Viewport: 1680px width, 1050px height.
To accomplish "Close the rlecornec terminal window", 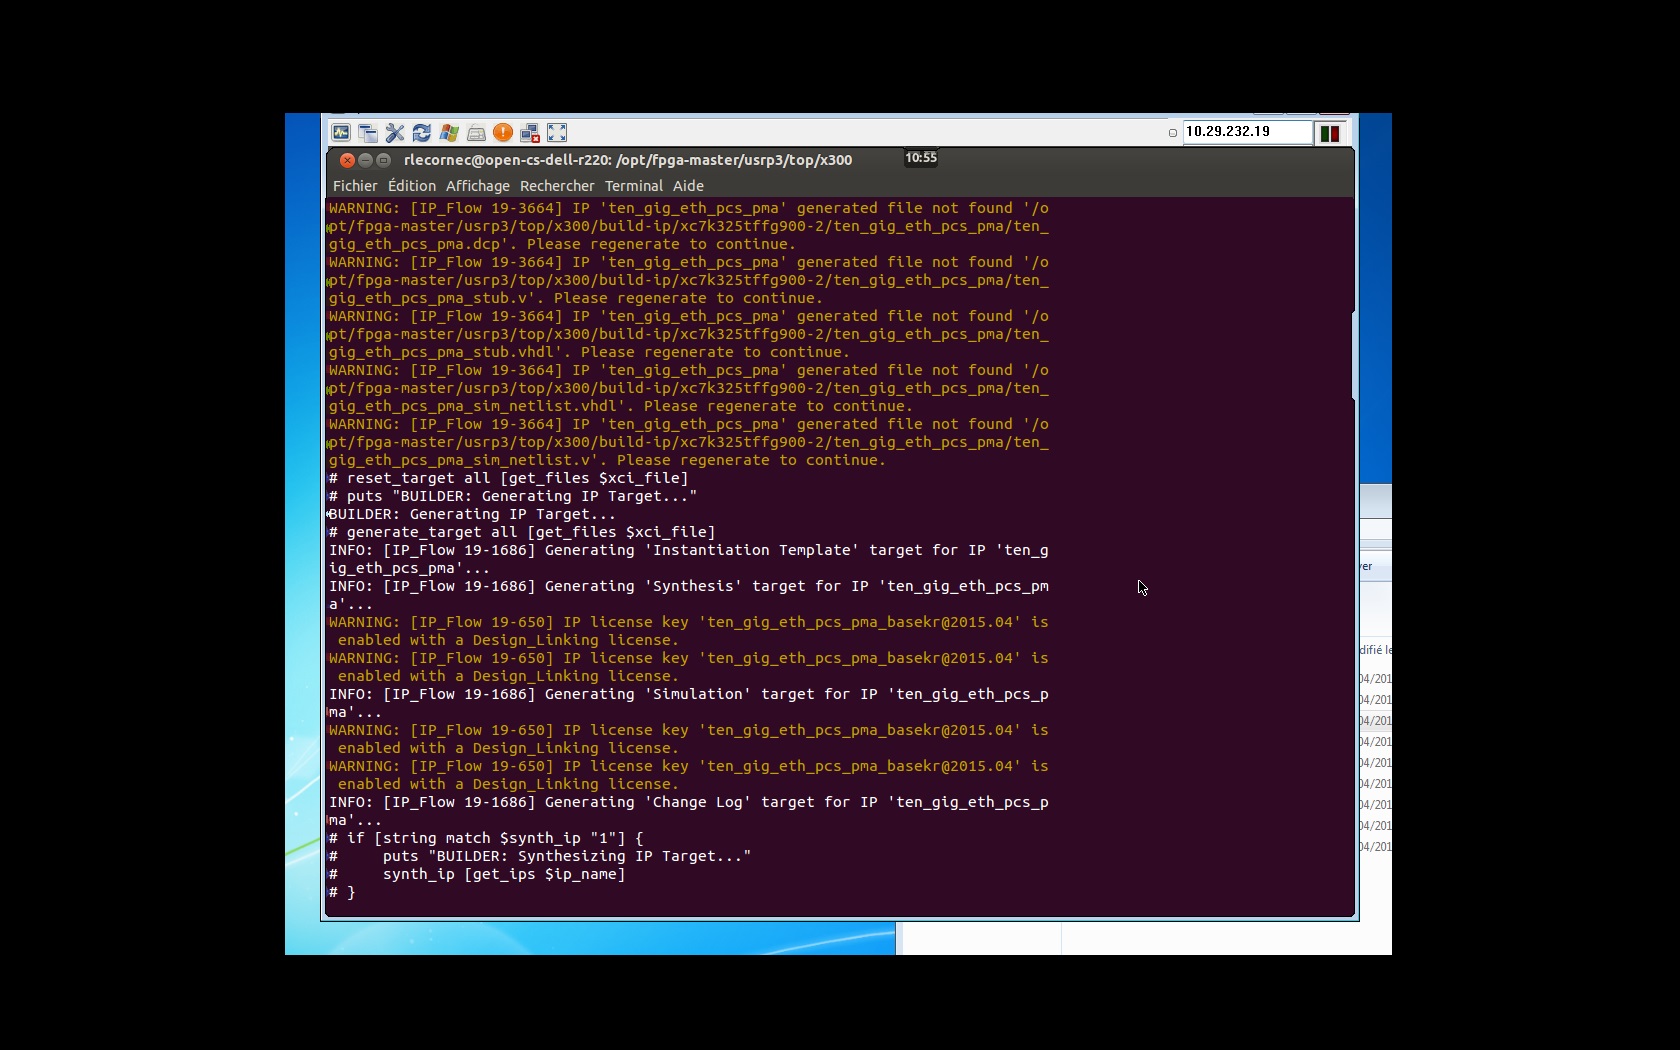I will coord(347,160).
